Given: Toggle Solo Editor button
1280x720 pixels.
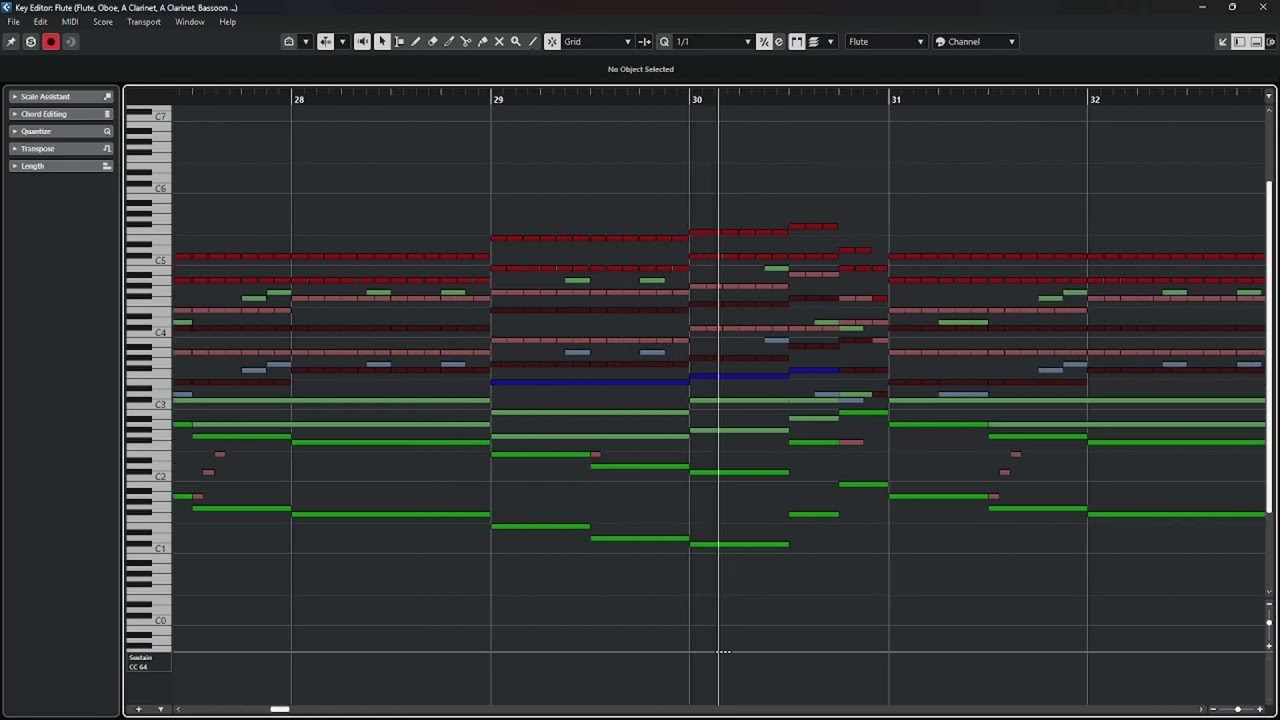Looking at the screenshot, I should pos(31,41).
